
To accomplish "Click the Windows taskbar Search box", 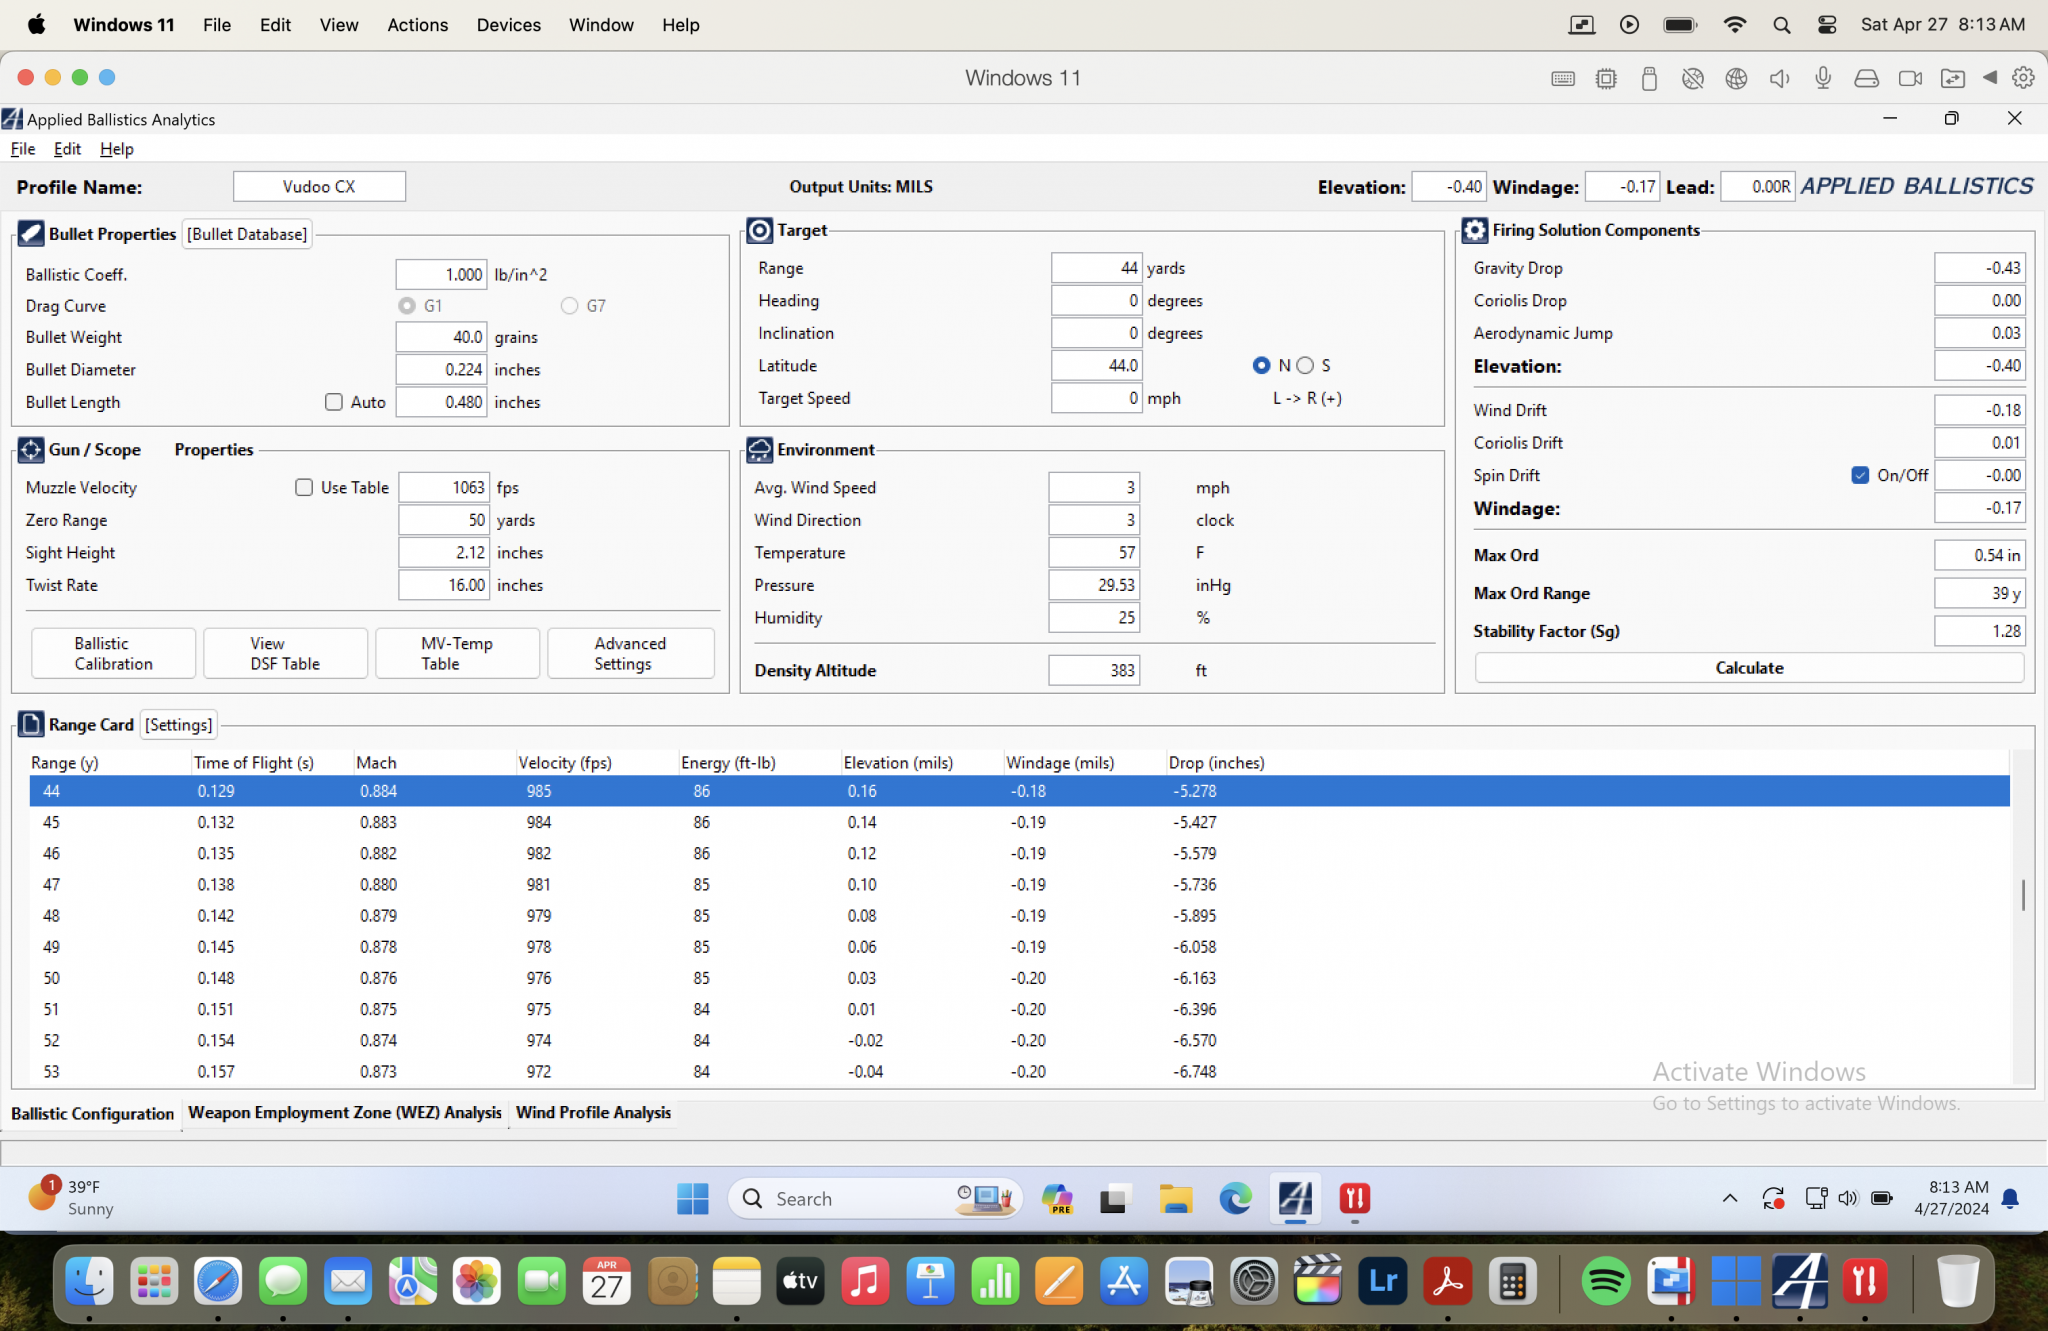I will click(875, 1198).
